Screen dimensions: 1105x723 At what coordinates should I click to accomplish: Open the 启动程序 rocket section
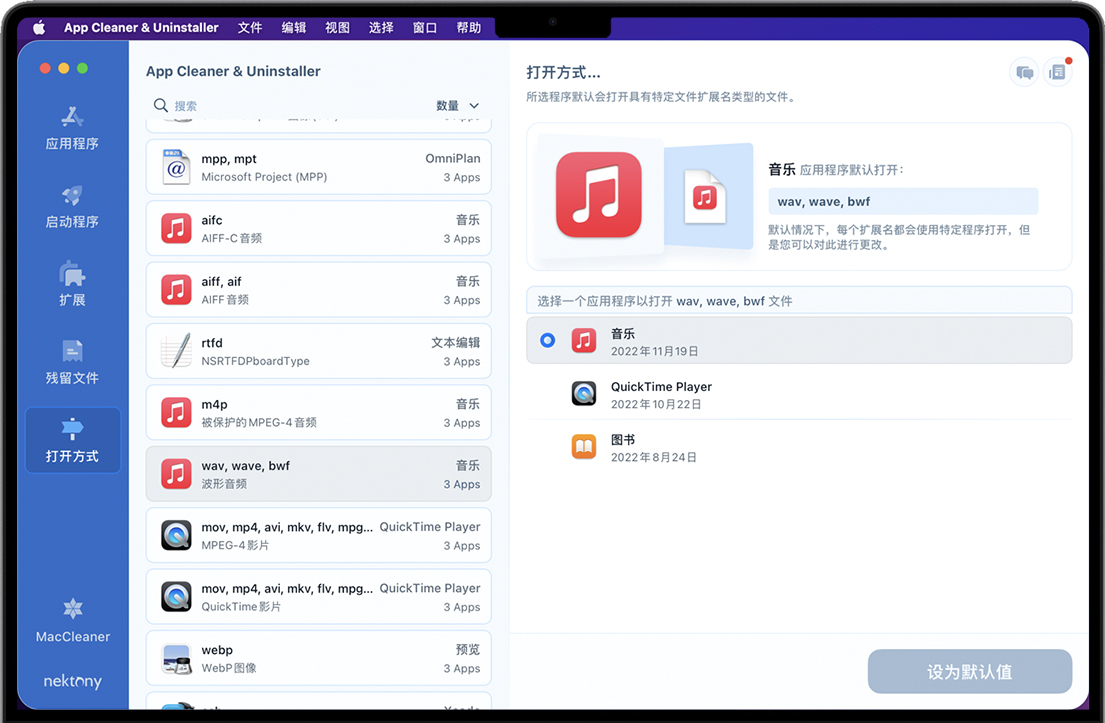72,206
